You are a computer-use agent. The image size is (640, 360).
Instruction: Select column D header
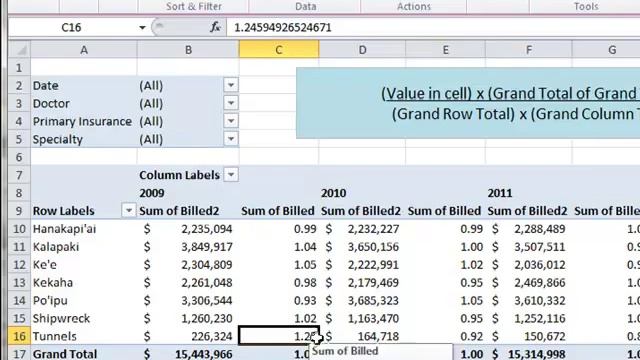tap(362, 50)
